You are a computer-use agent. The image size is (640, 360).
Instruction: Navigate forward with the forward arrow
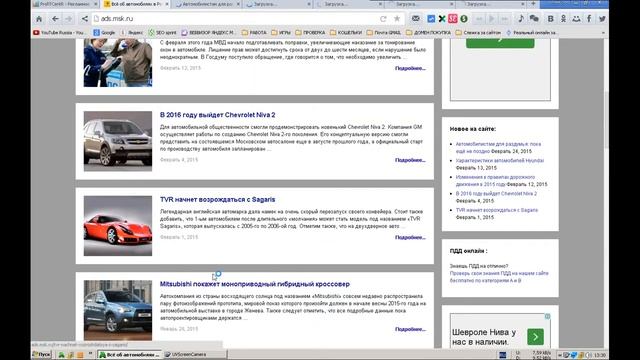69,19
